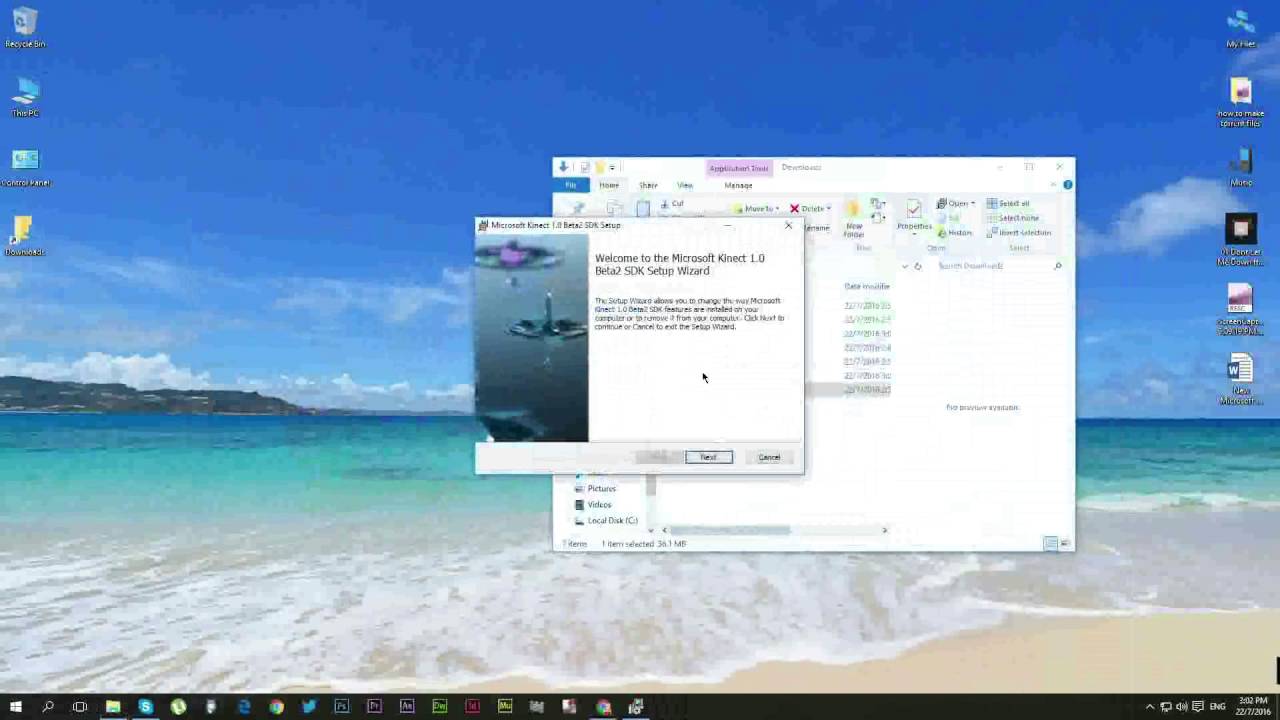Viewport: 1280px width, 720px height.
Task: Open Google Chrome from taskbar
Action: [x=276, y=707]
